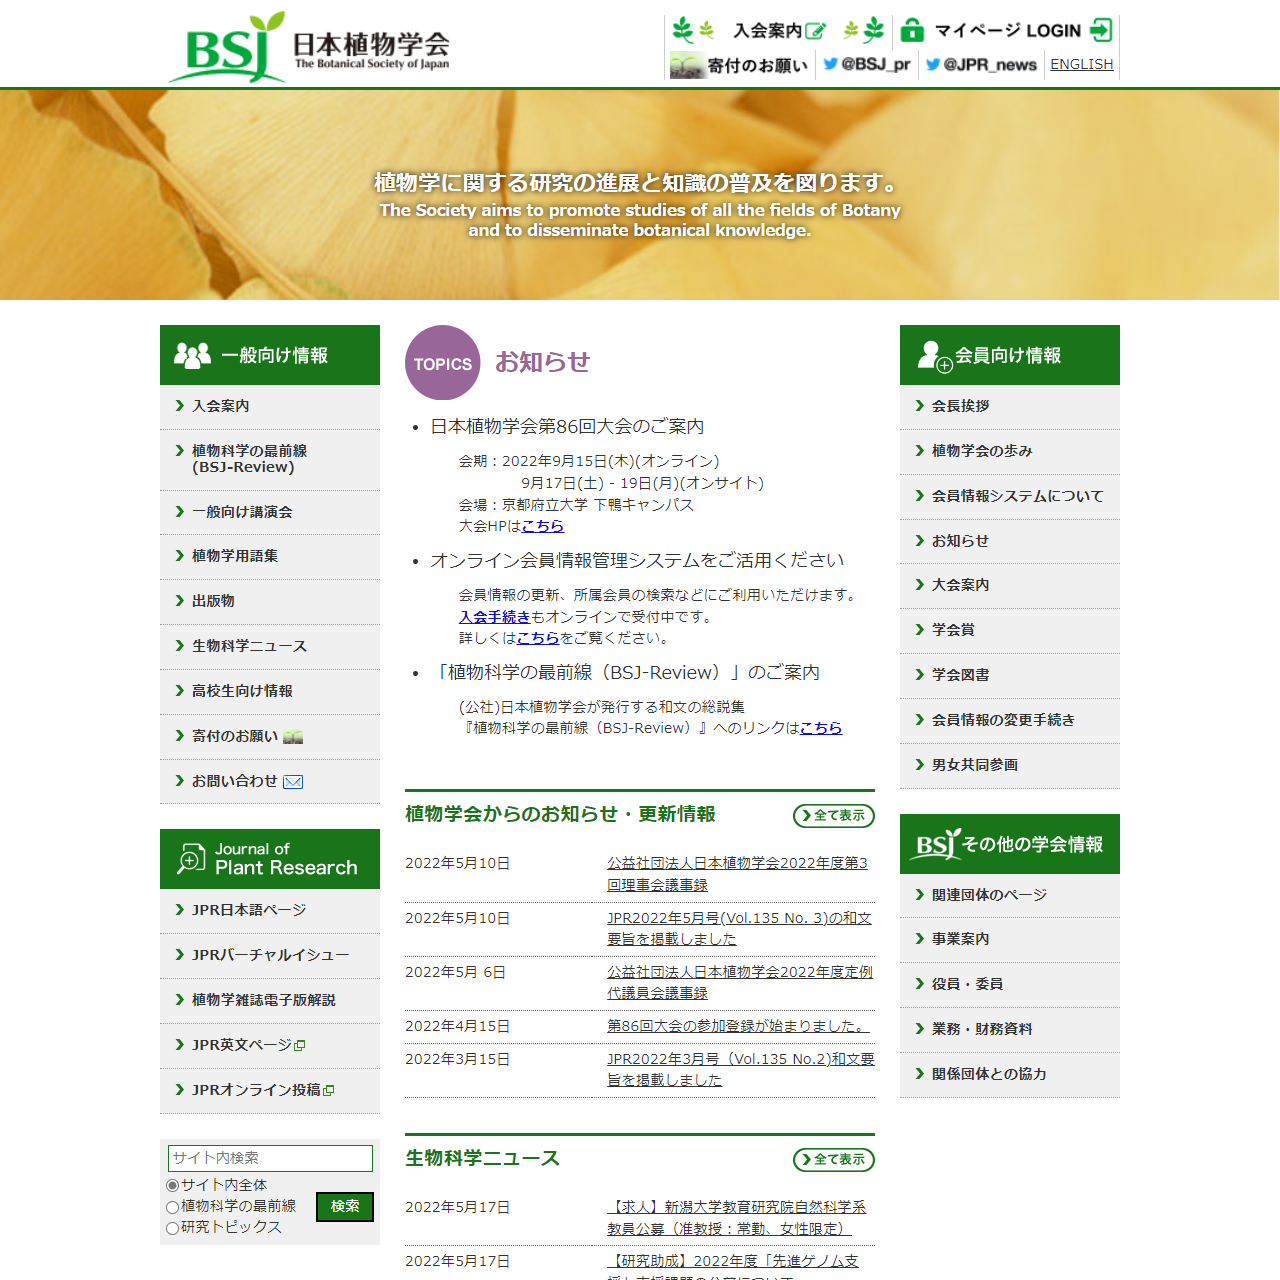Click the 寄付のお願い header banner

tap(739, 65)
